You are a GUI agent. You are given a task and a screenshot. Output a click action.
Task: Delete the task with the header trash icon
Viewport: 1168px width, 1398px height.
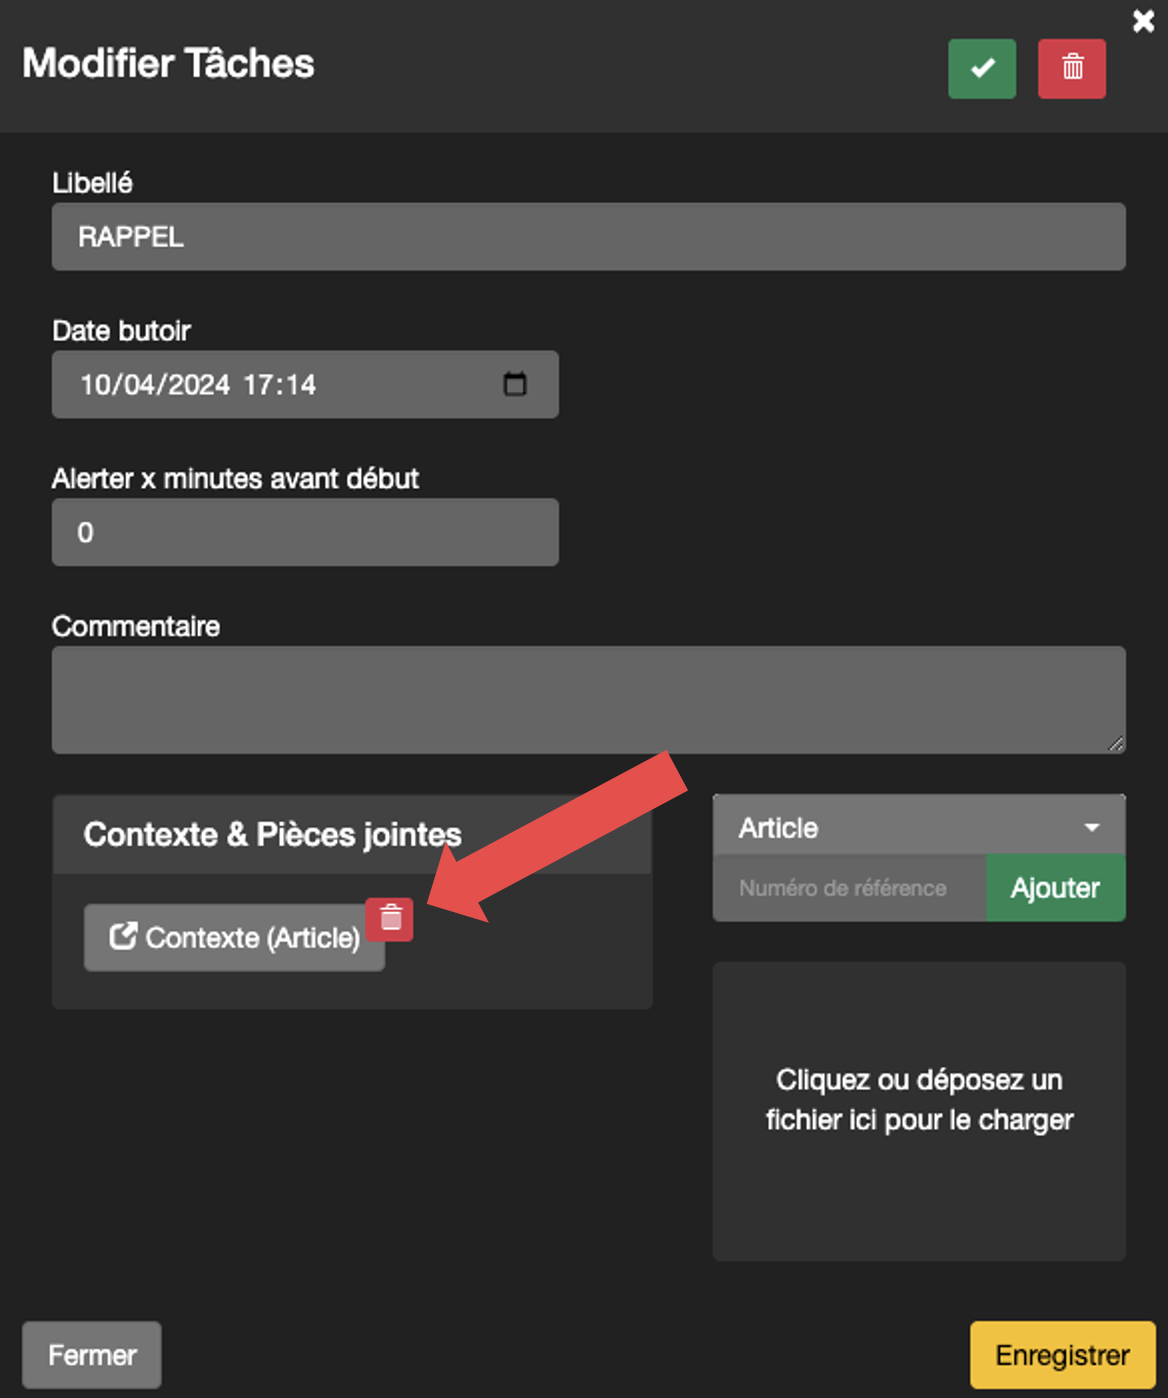tap(1071, 68)
